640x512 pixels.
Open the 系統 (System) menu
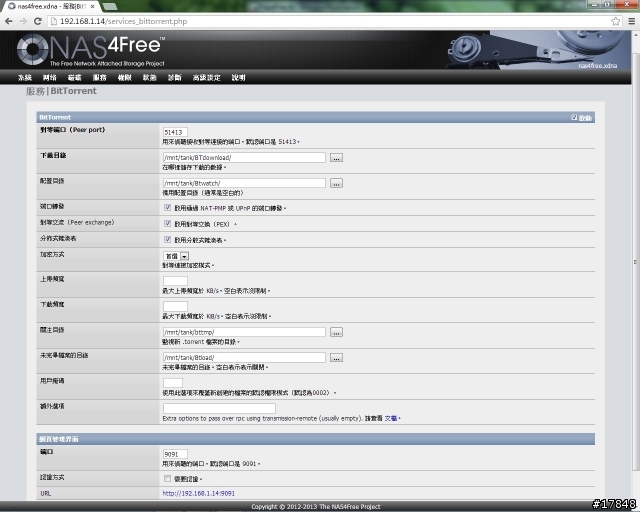click(x=24, y=78)
